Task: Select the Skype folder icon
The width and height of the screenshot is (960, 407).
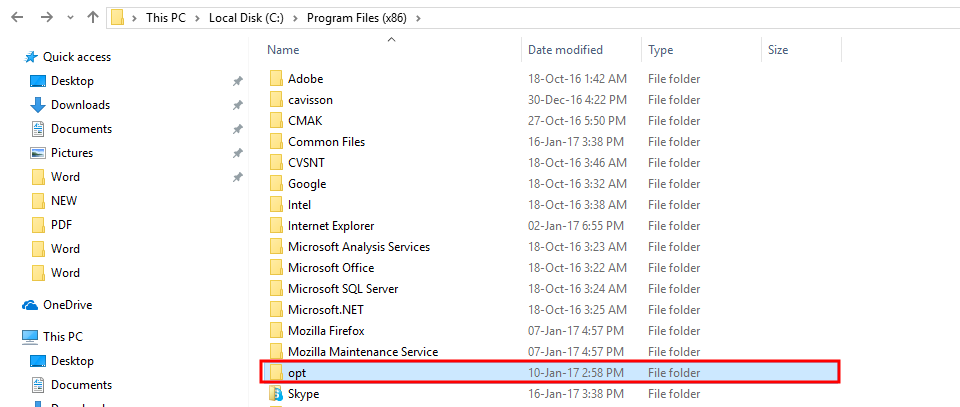Action: tap(277, 394)
